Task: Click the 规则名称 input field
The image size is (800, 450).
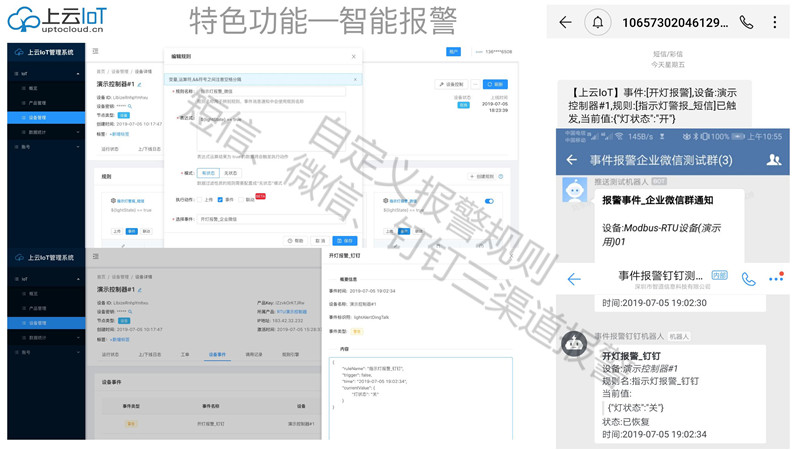Action: (270, 91)
